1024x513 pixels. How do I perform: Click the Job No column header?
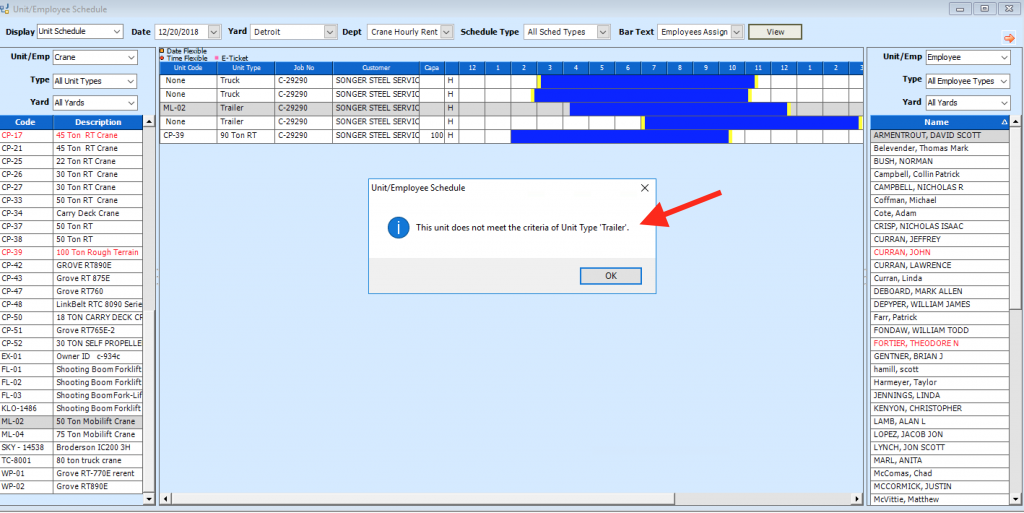click(x=304, y=68)
